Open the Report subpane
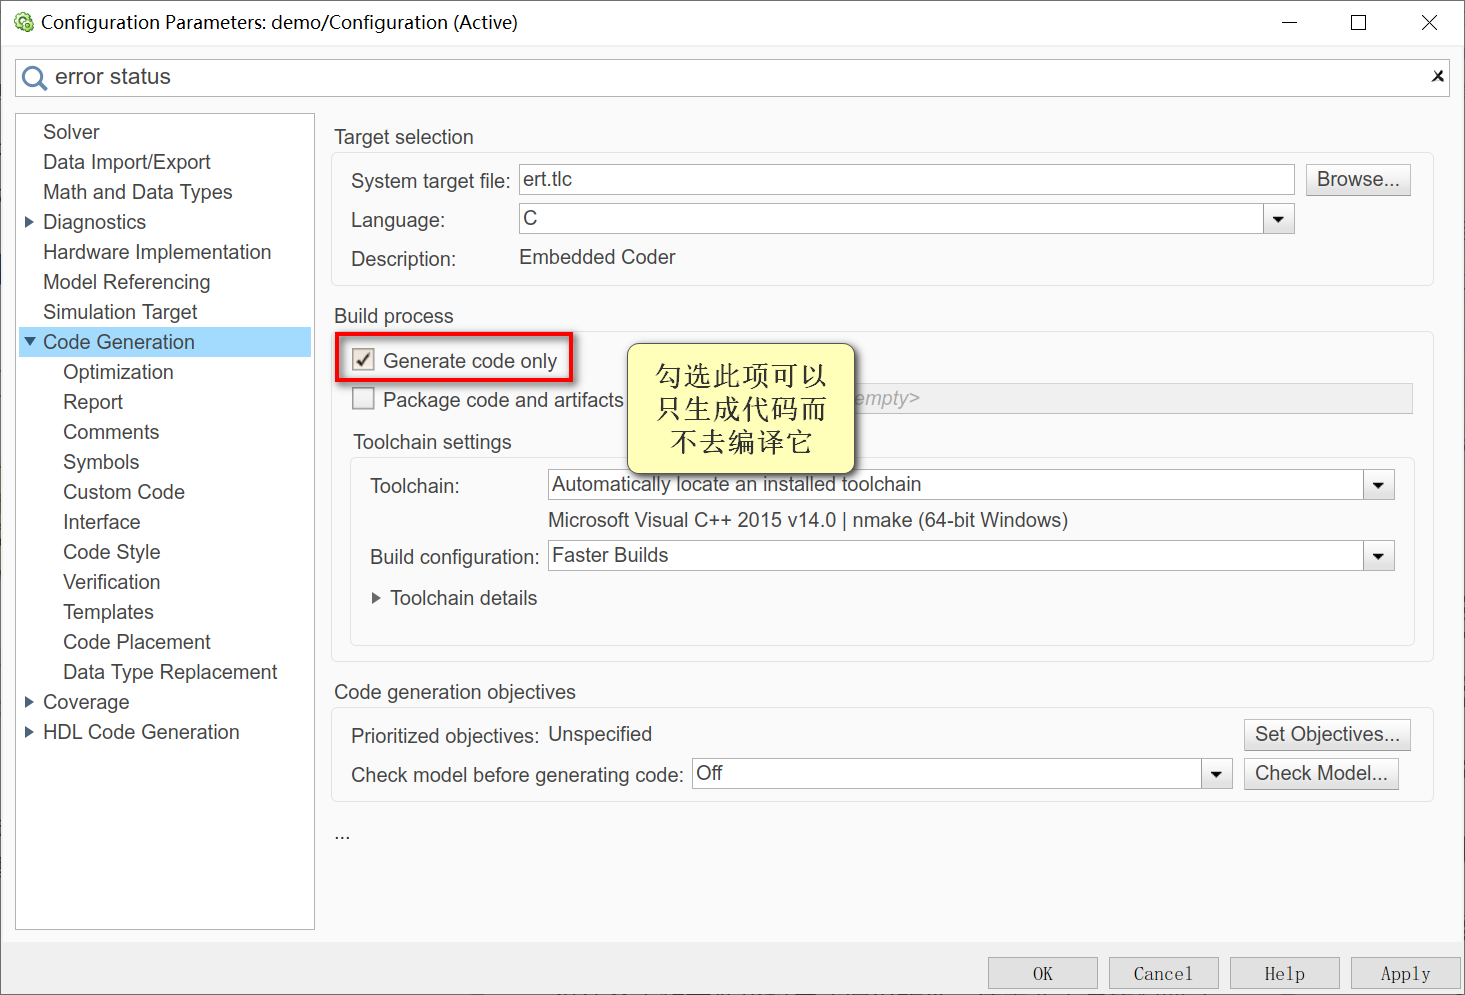The image size is (1465, 995). point(93,402)
